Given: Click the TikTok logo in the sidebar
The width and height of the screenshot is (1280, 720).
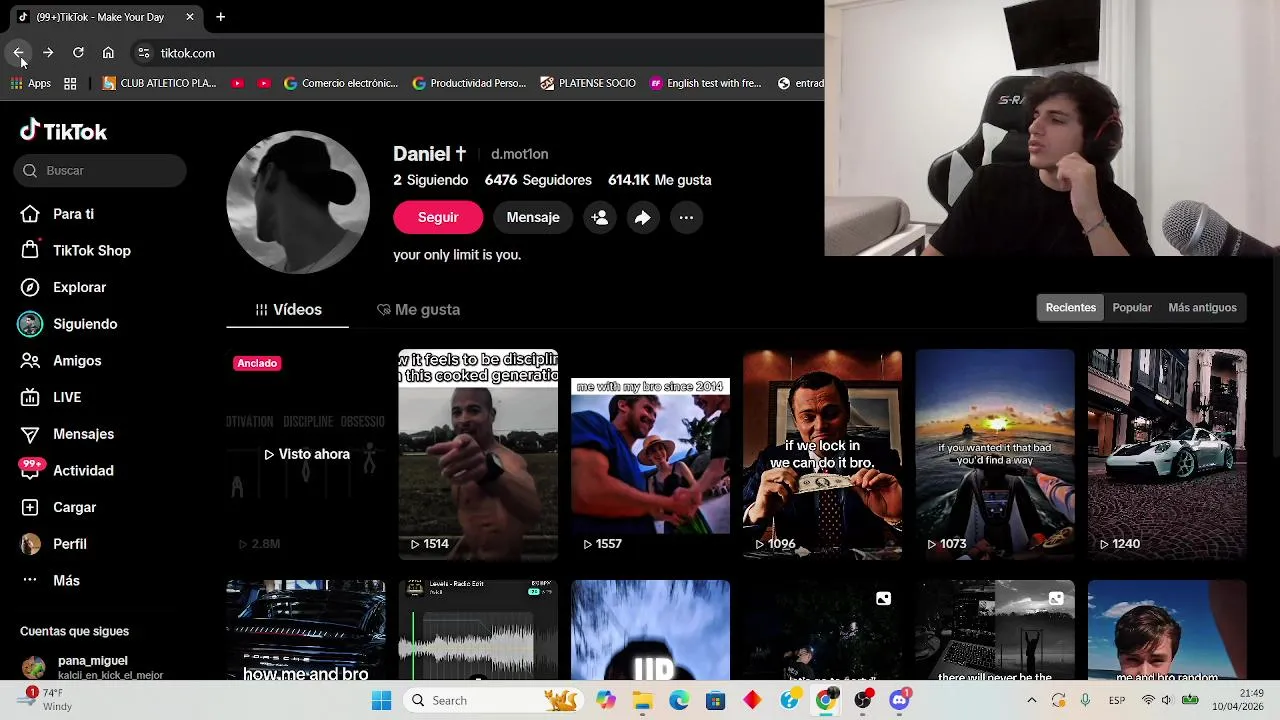Looking at the screenshot, I should (63, 131).
